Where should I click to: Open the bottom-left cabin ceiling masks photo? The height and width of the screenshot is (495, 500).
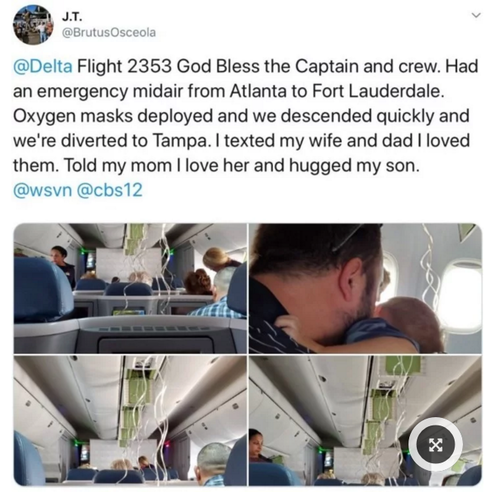coord(130,421)
